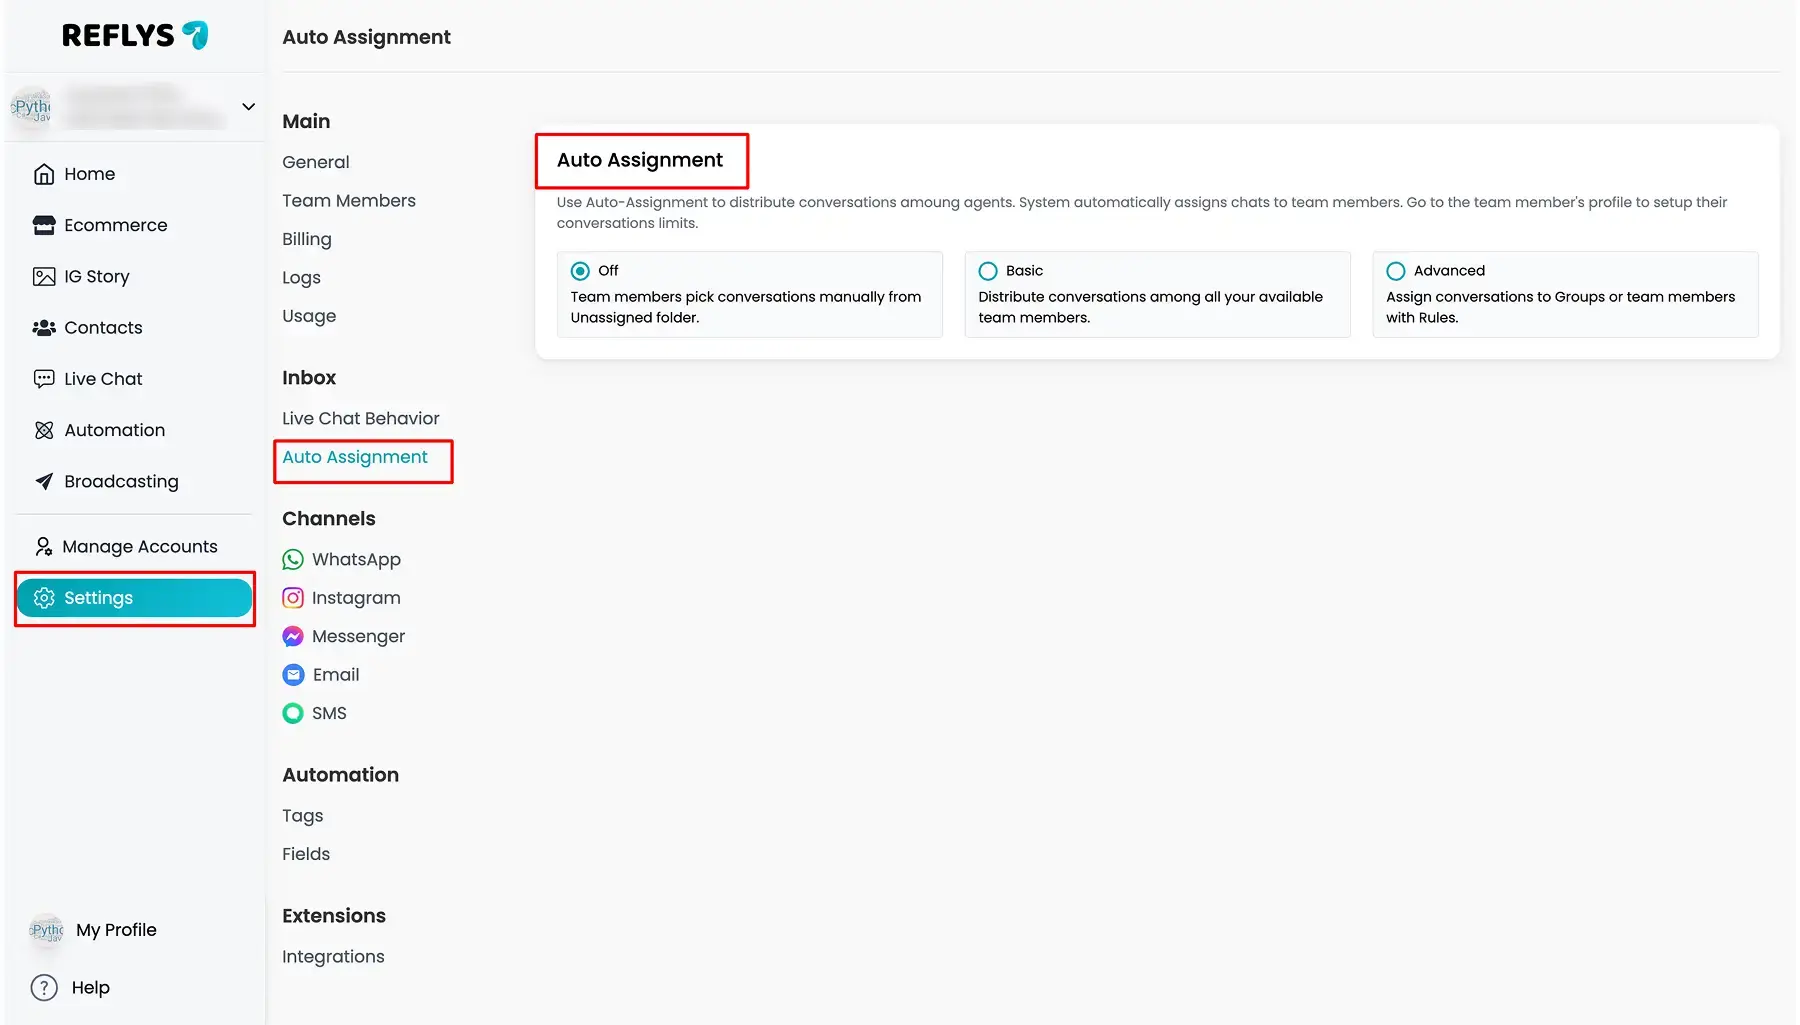Click the Contacts people icon
1800x1025 pixels.
click(x=44, y=328)
